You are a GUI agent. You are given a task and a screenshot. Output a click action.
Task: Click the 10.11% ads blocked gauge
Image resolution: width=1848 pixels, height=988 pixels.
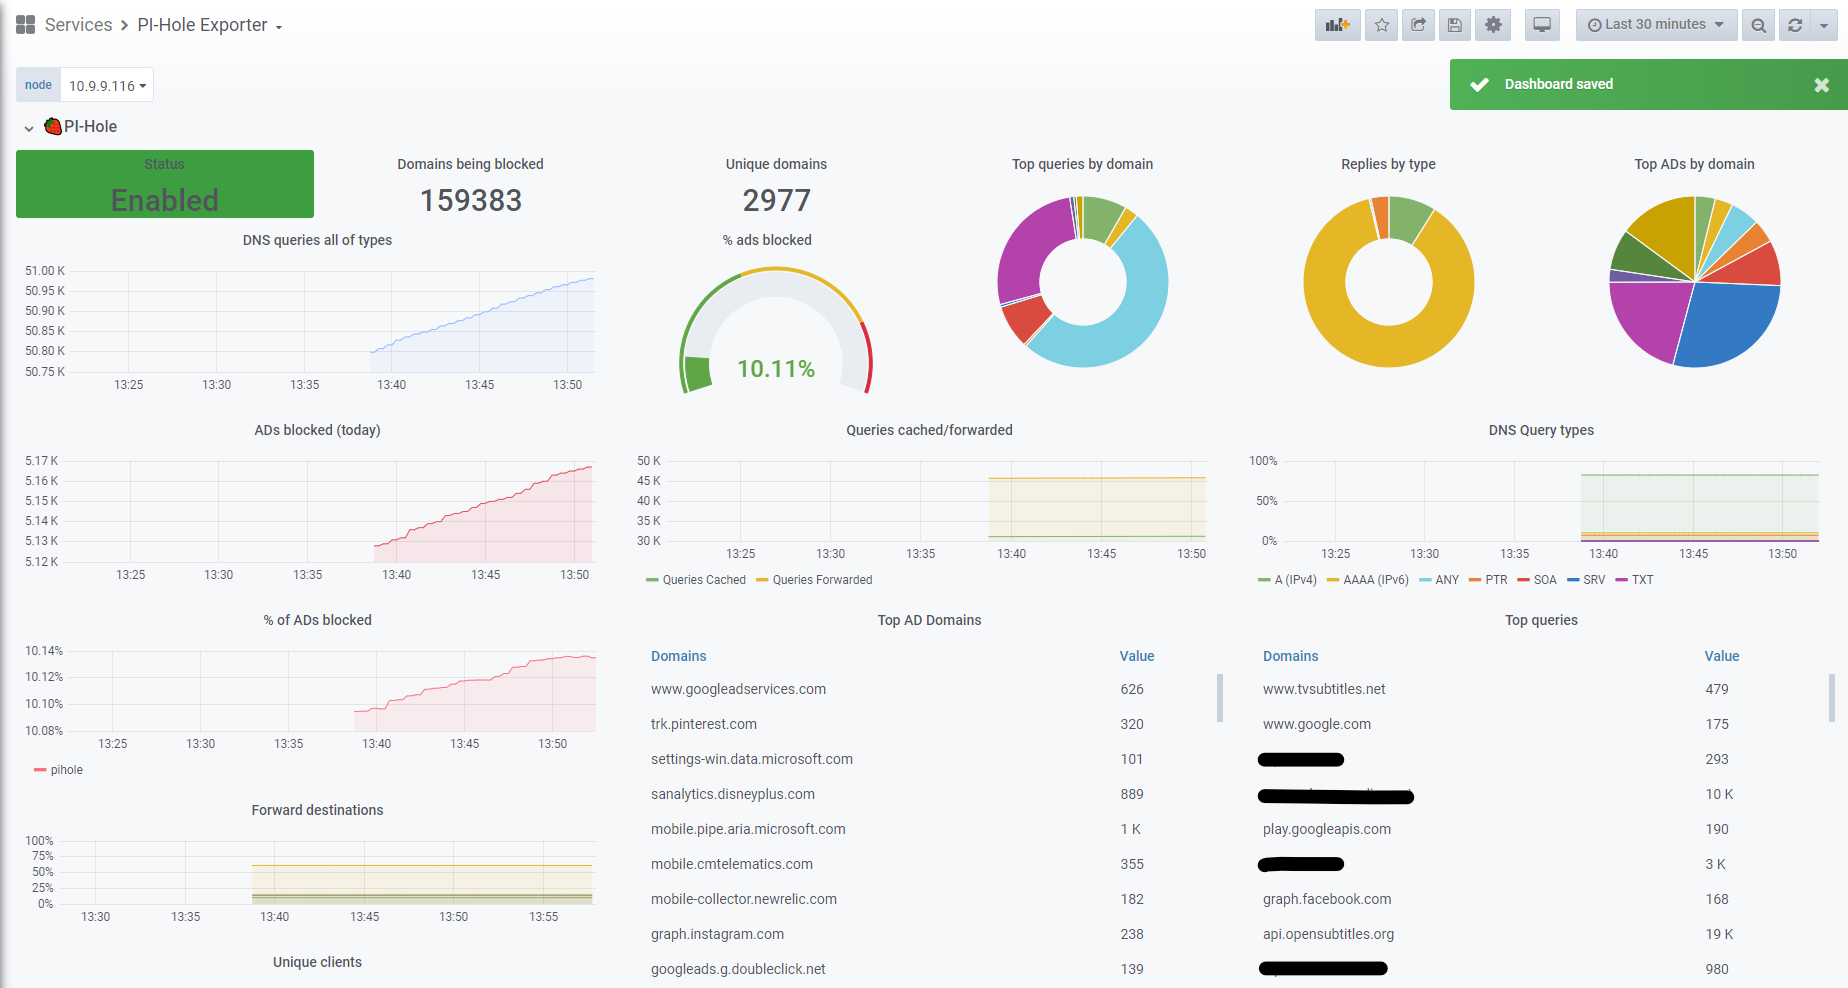click(x=776, y=330)
